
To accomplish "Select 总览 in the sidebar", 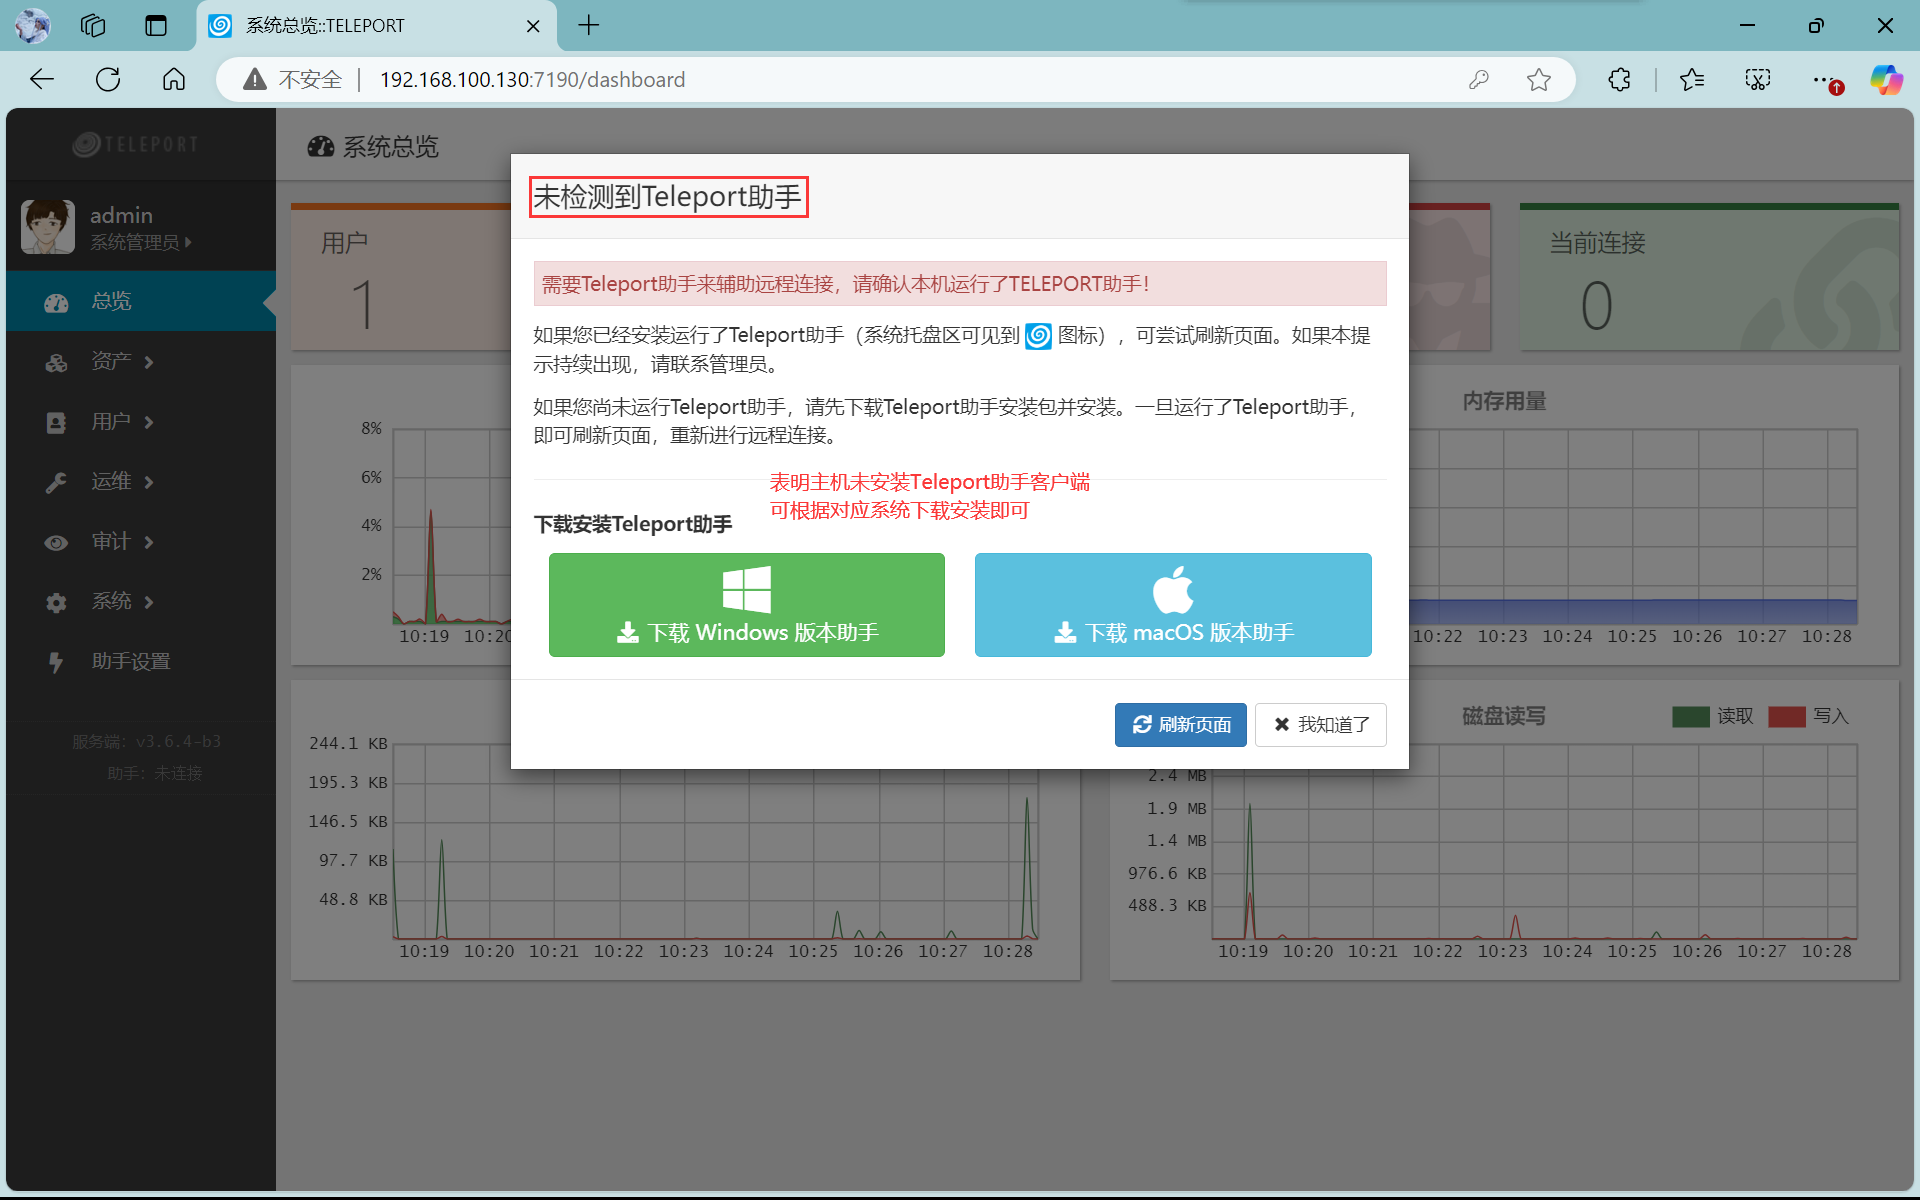I will (112, 302).
